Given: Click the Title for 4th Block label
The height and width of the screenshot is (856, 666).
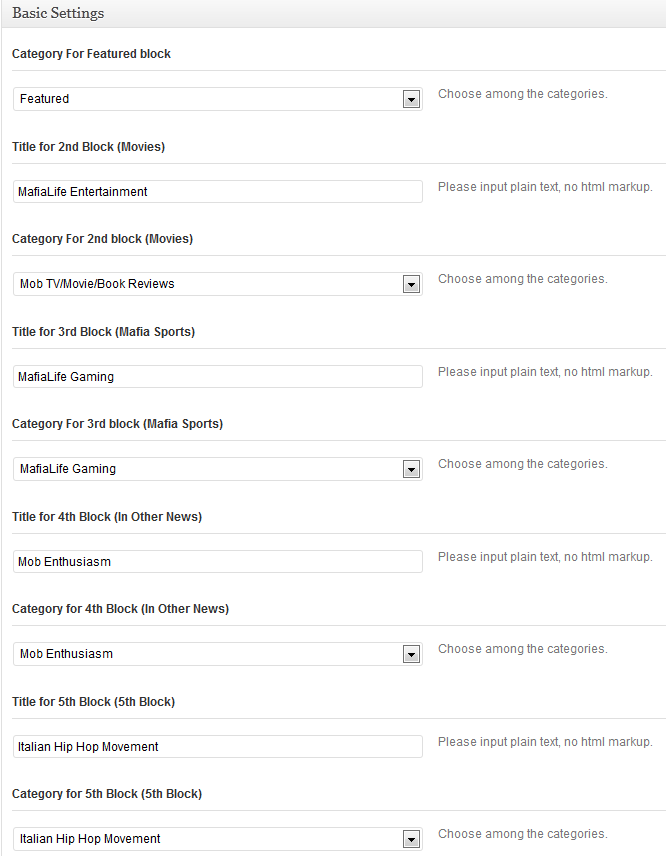Looking at the screenshot, I should [x=107, y=516].
